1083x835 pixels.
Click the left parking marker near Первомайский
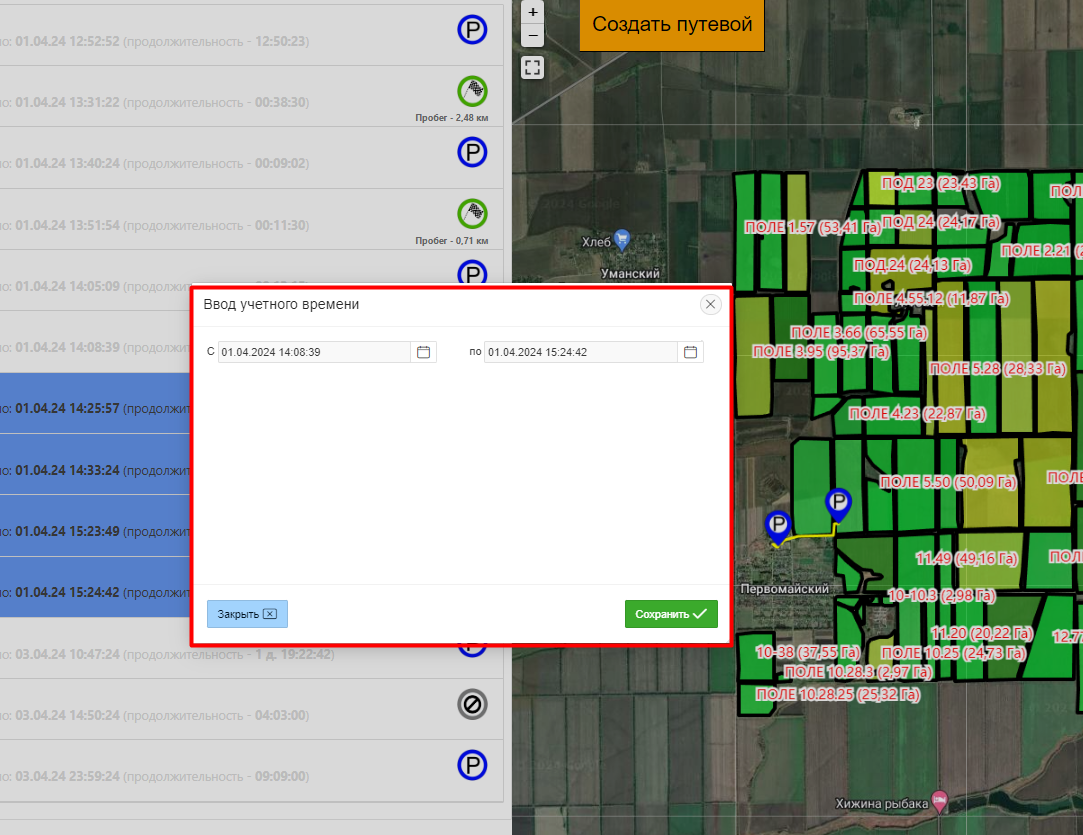(x=777, y=526)
